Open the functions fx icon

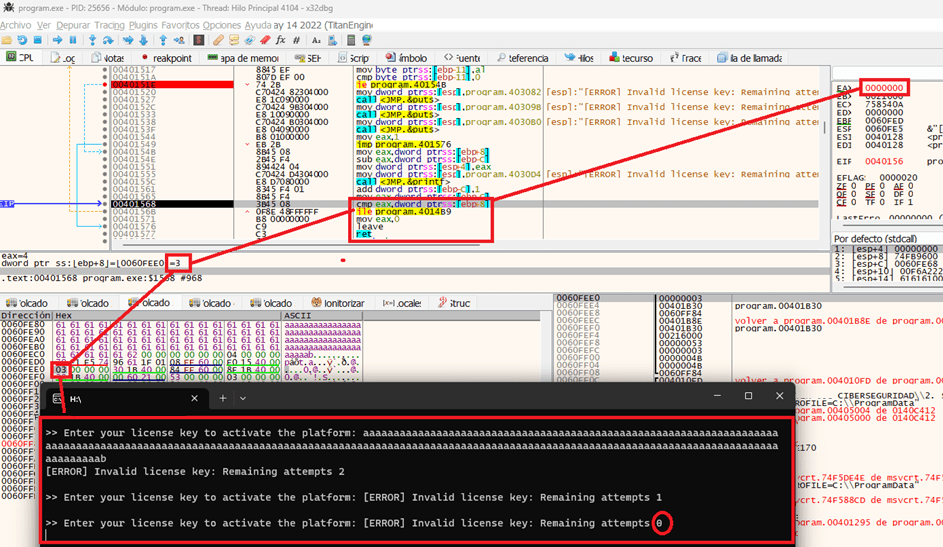tap(281, 40)
